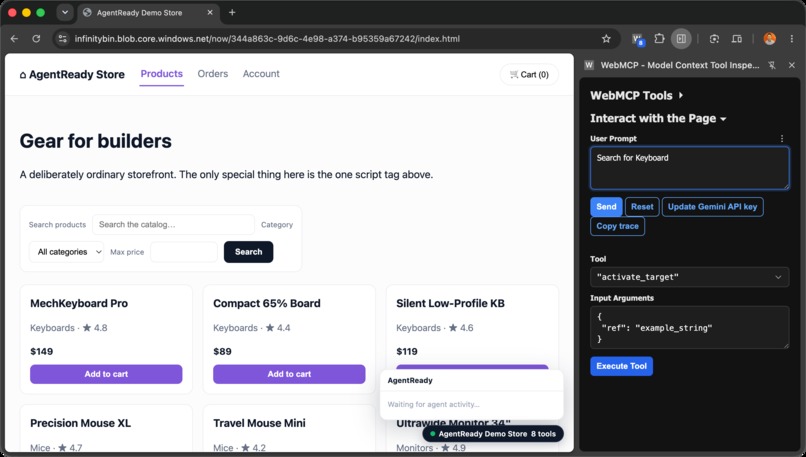Open the Chrome three-dot menu
Screen dimensions: 806x457
(x=792, y=39)
